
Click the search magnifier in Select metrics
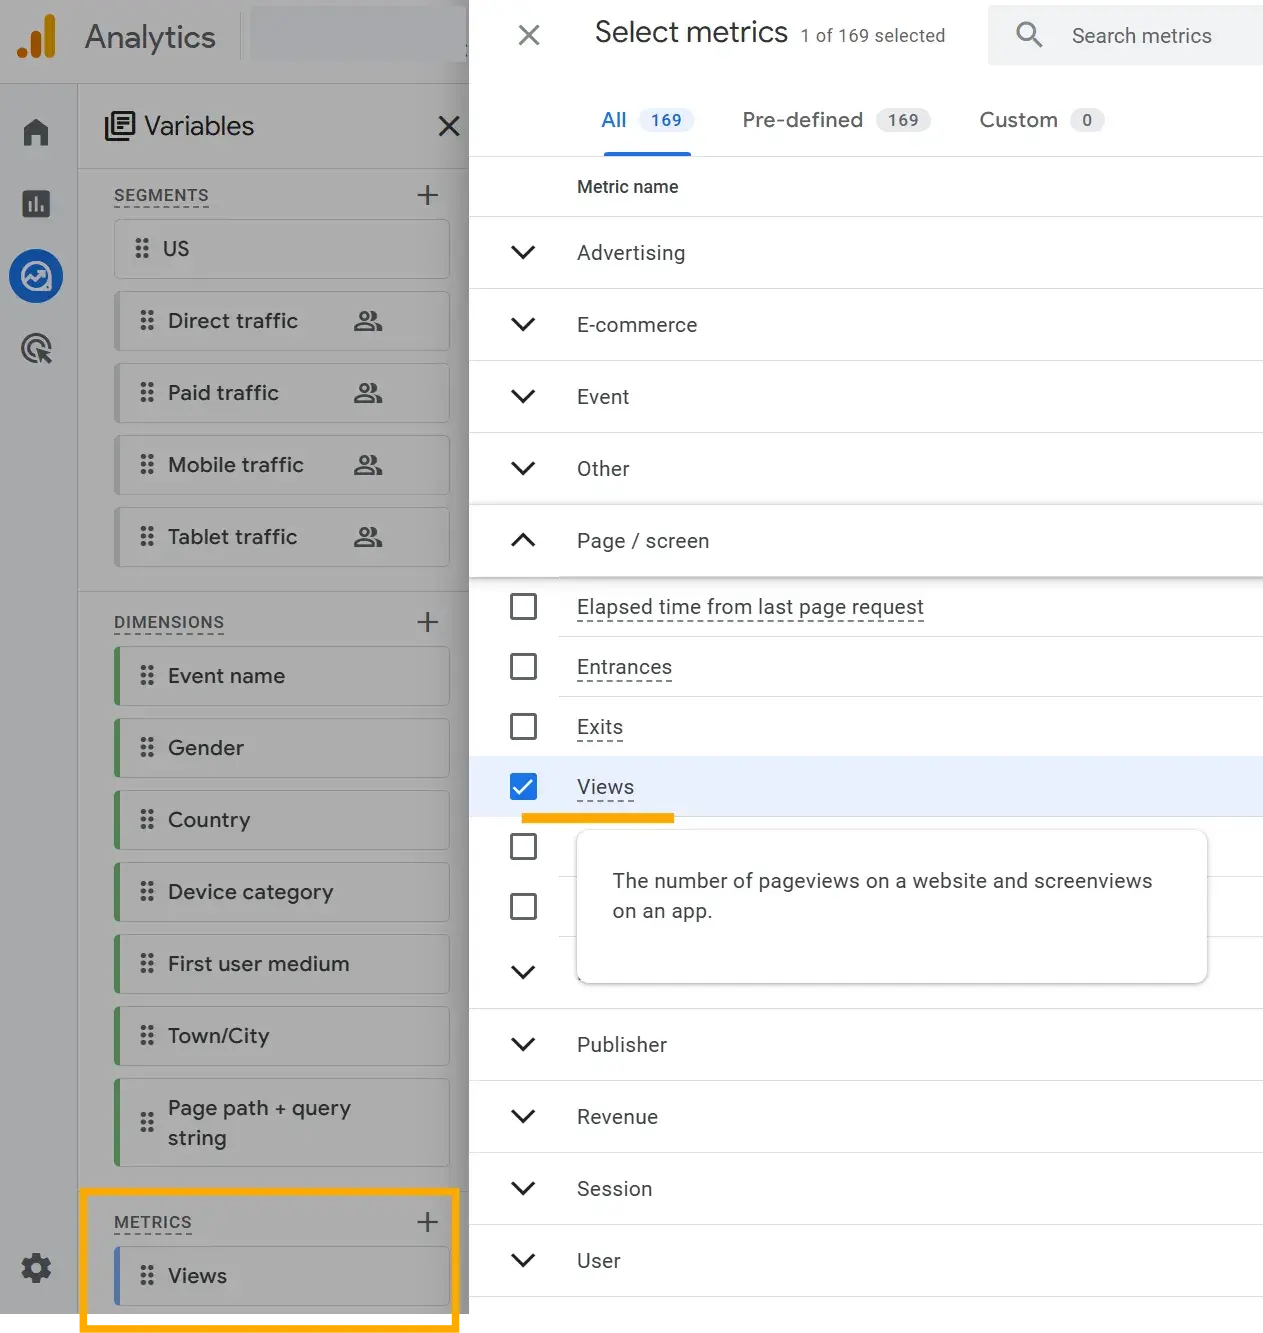tap(1028, 34)
